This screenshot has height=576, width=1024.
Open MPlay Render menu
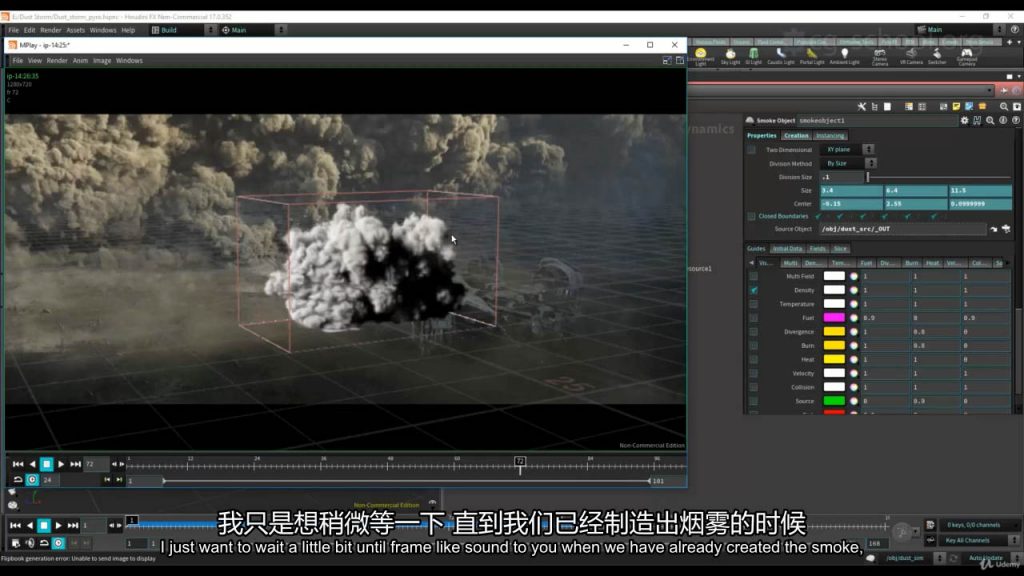click(57, 61)
